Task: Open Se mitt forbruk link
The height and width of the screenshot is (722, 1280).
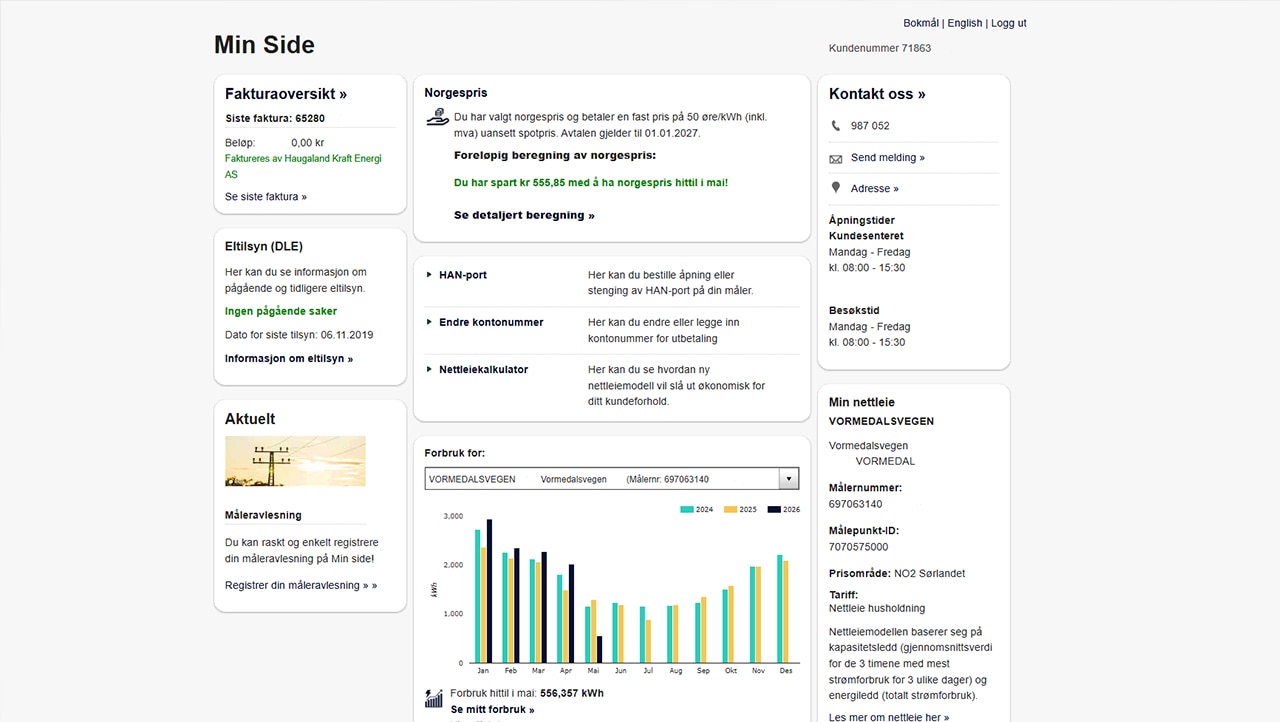Action: pos(492,710)
